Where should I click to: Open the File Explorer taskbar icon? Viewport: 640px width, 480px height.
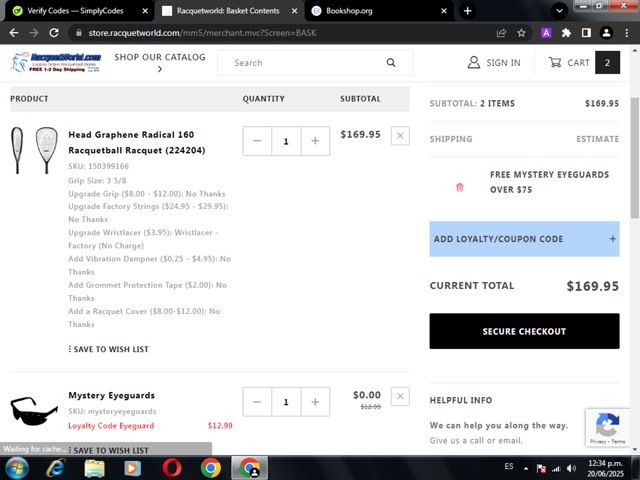click(94, 468)
